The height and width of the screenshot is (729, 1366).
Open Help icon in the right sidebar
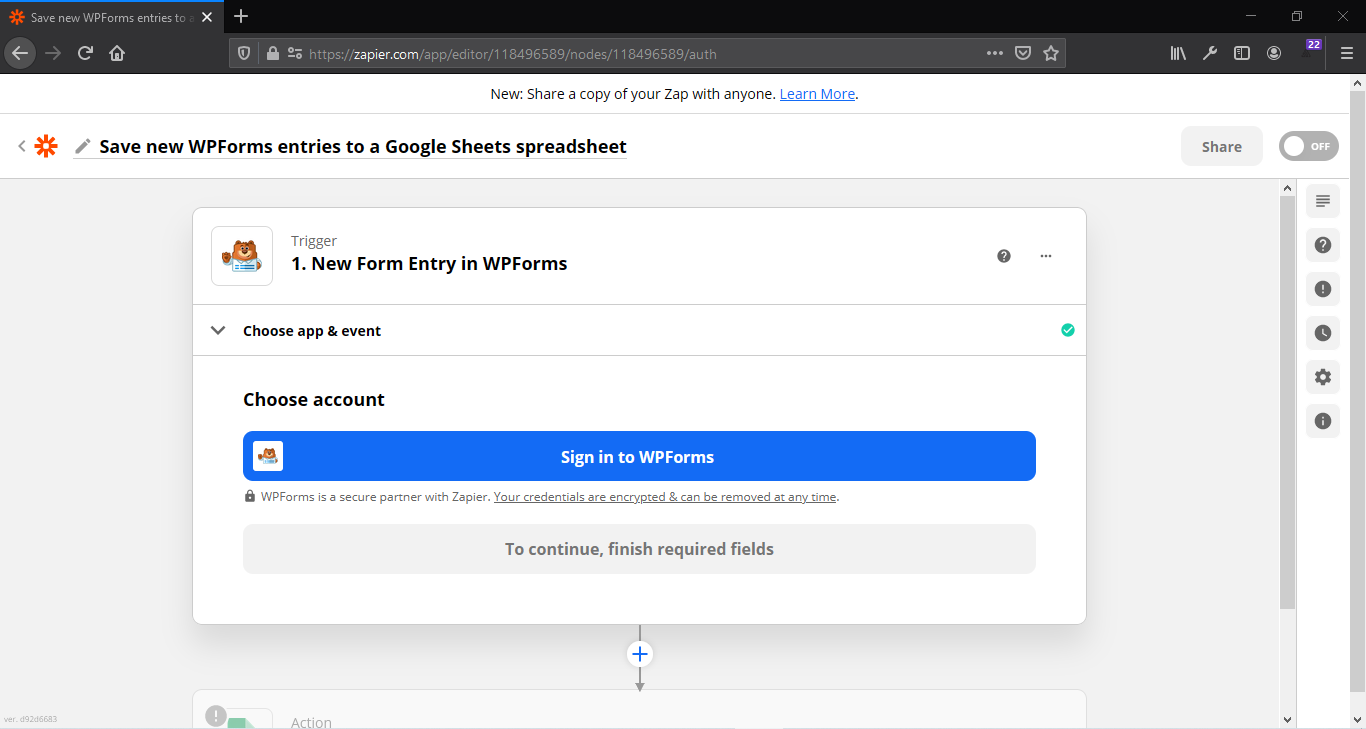[1323, 245]
